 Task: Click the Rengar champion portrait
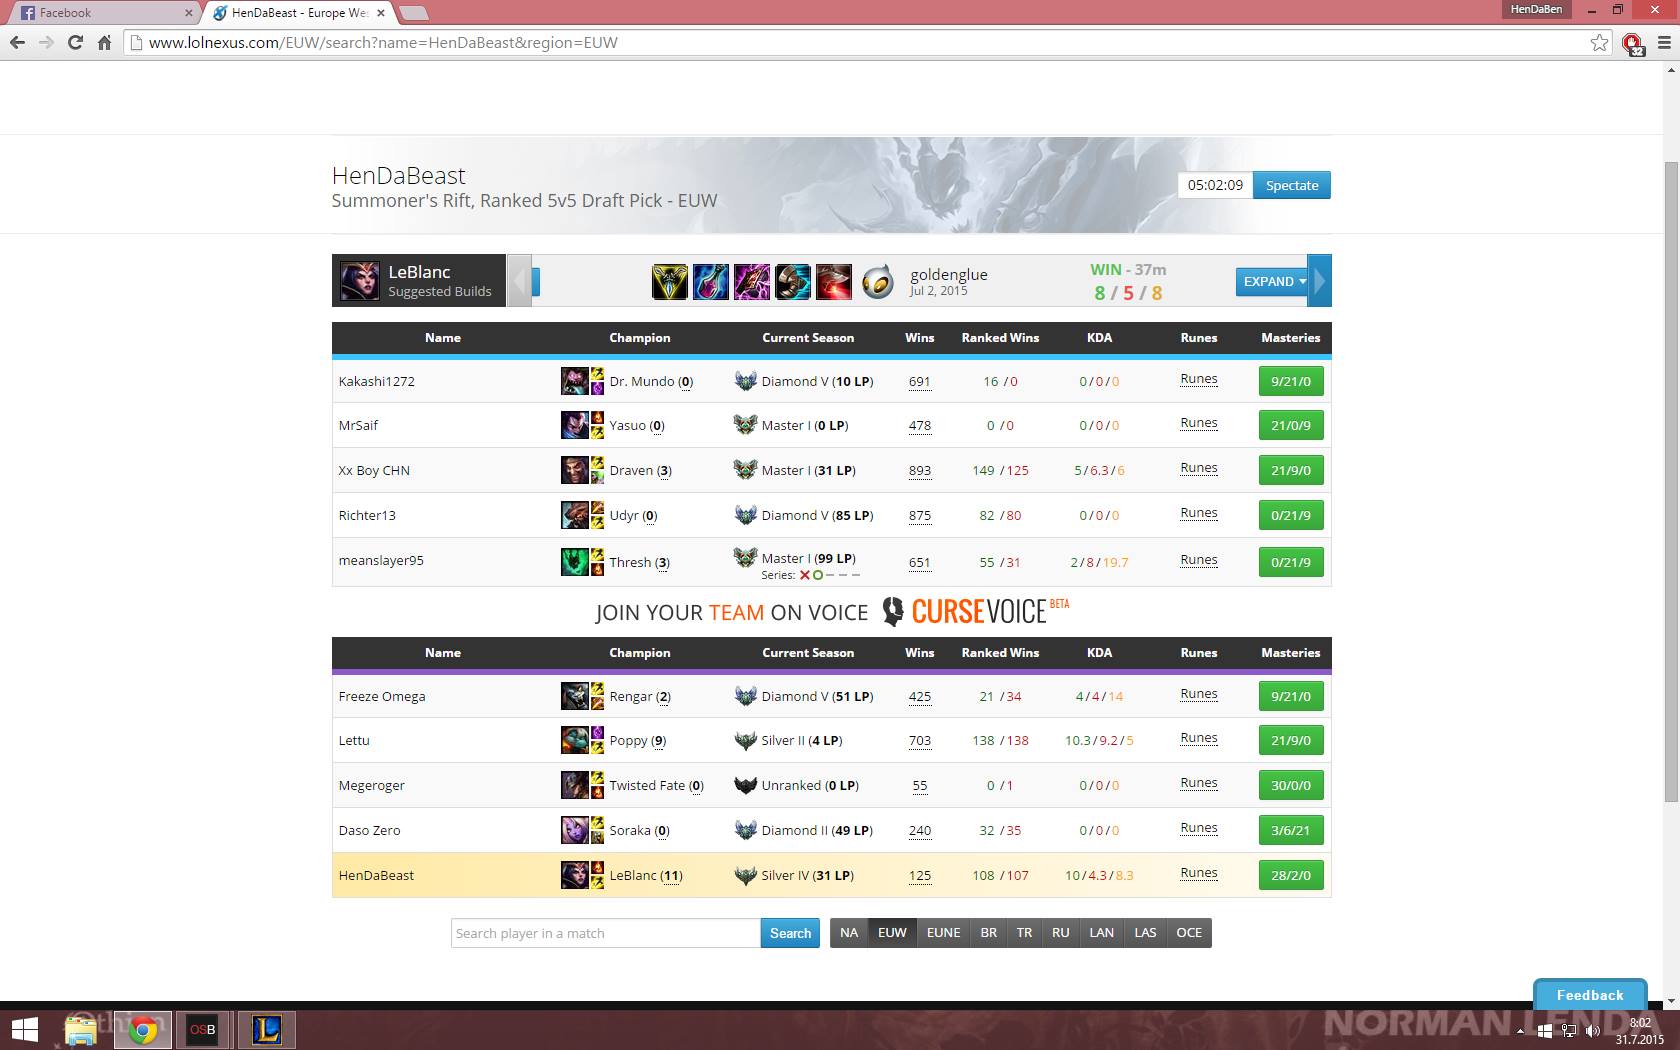pos(575,696)
